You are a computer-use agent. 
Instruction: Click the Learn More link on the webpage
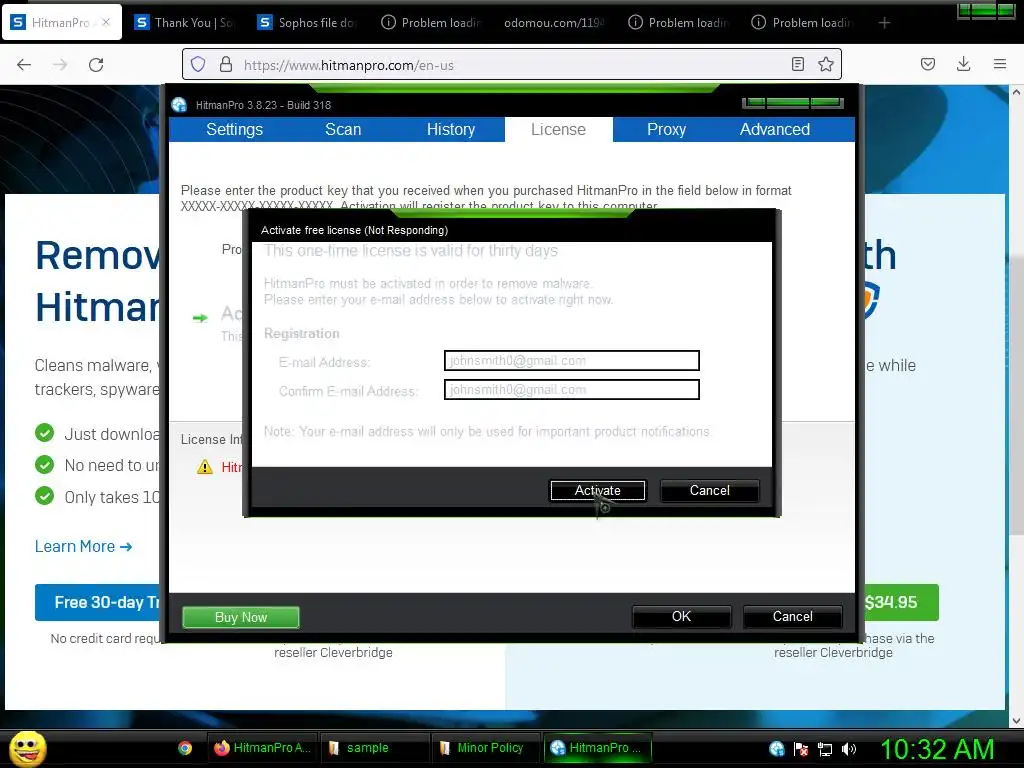pyautogui.click(x=84, y=547)
